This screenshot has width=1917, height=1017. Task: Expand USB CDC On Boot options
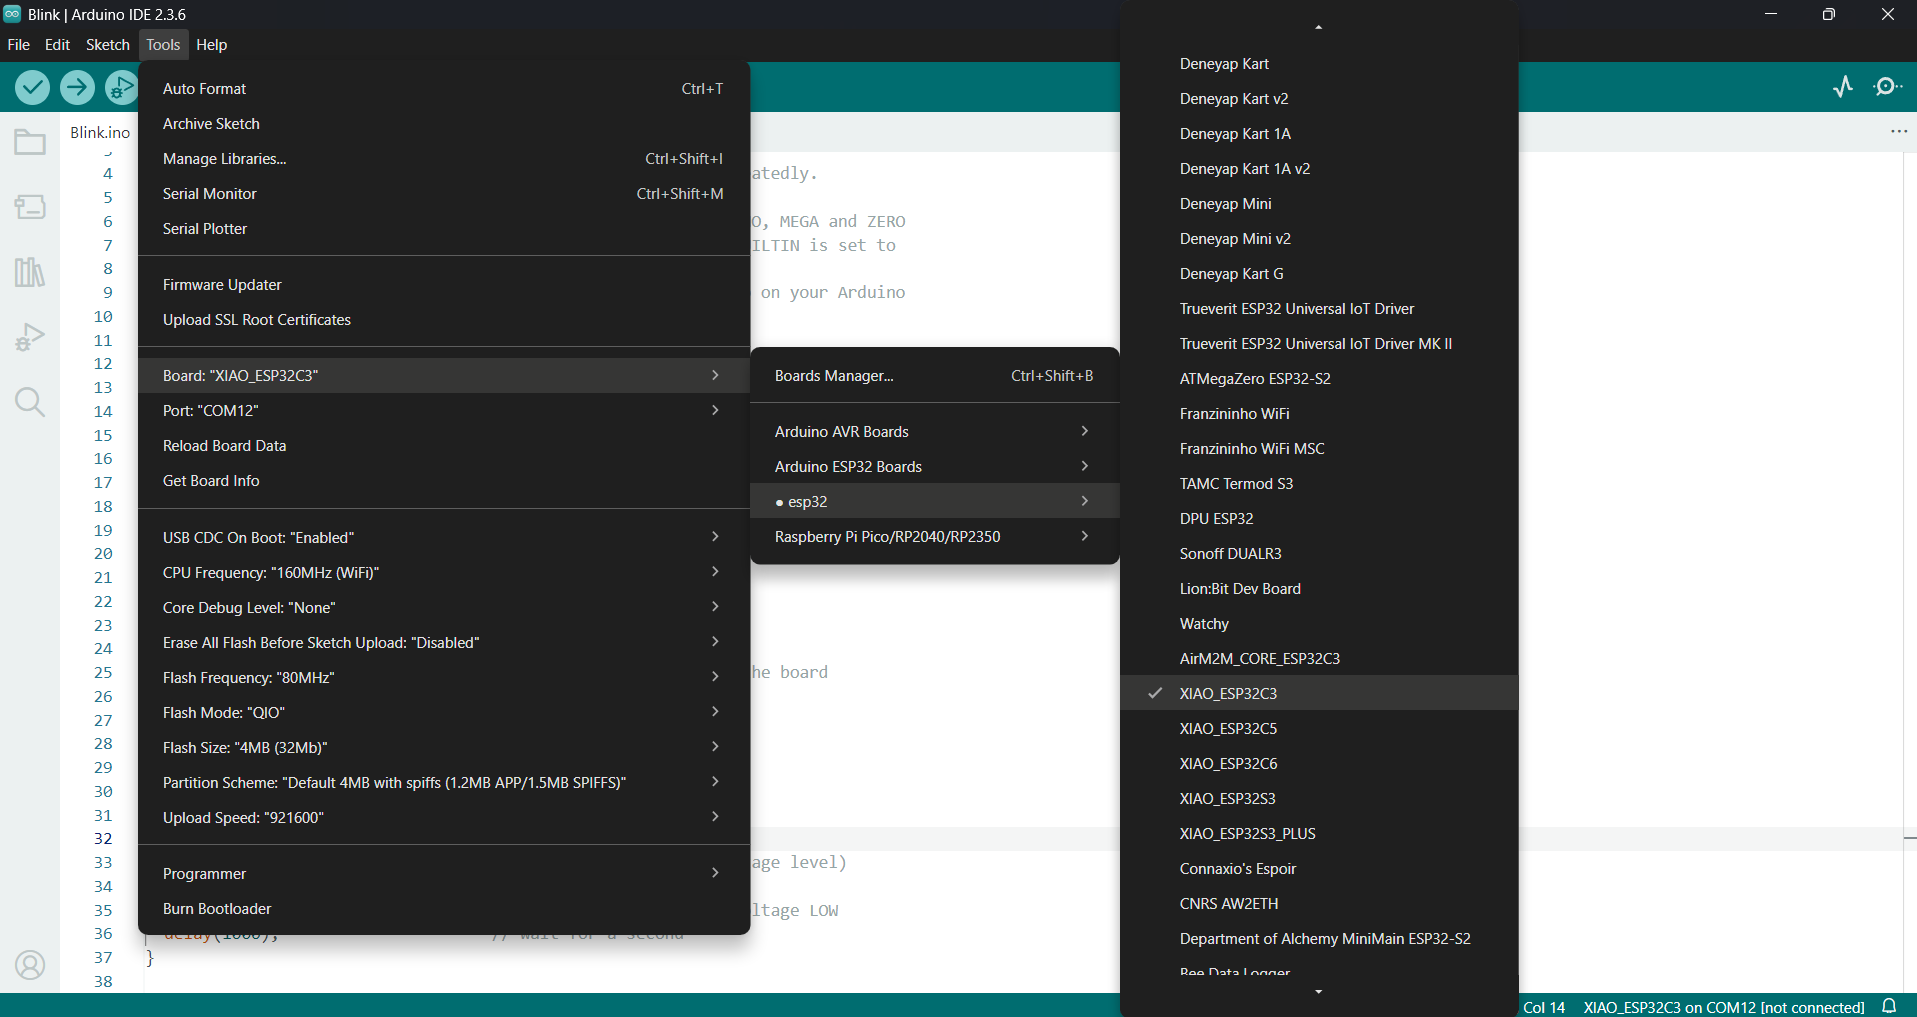[x=444, y=537]
